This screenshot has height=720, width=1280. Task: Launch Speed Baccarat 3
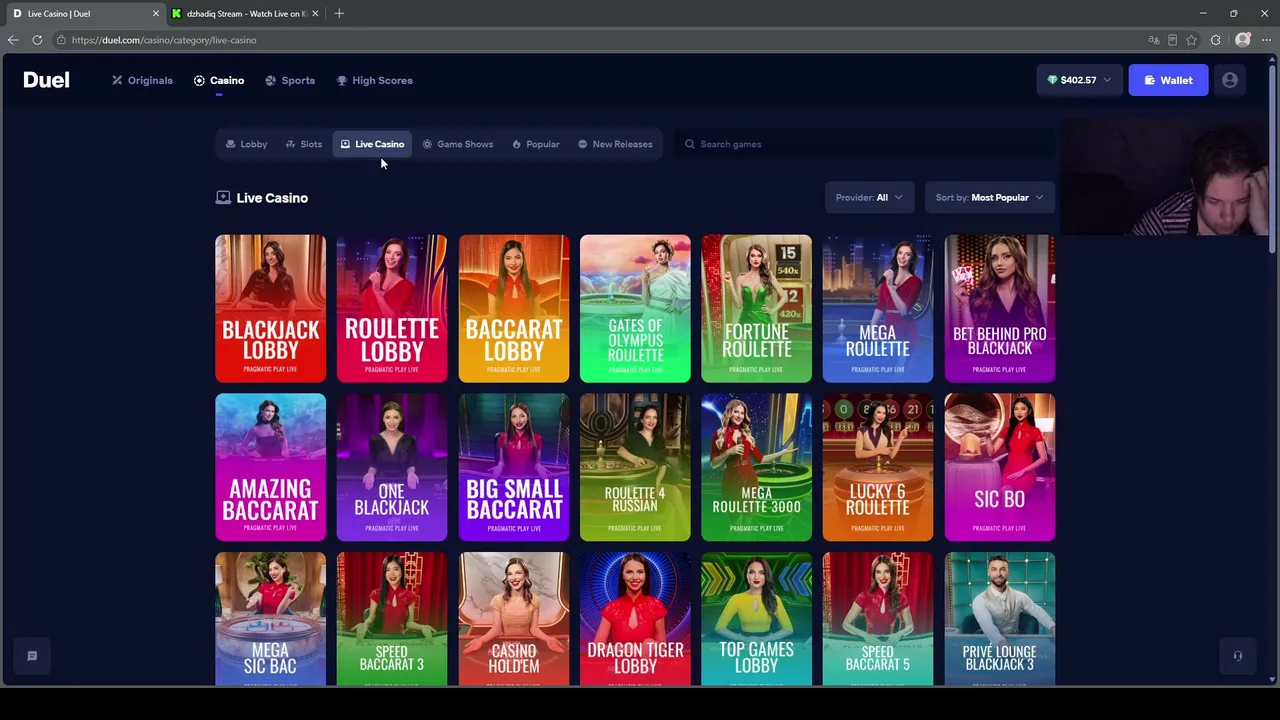click(x=392, y=619)
